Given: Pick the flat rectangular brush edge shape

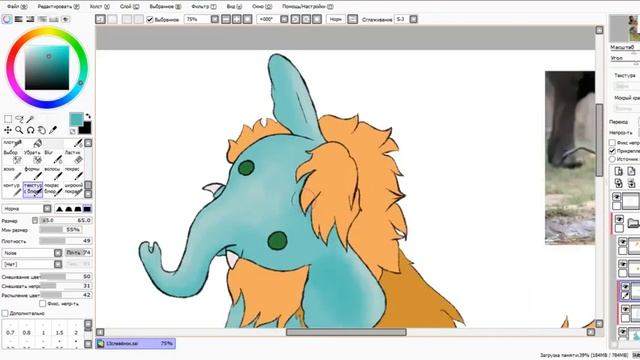Looking at the screenshot, I should (87, 209).
